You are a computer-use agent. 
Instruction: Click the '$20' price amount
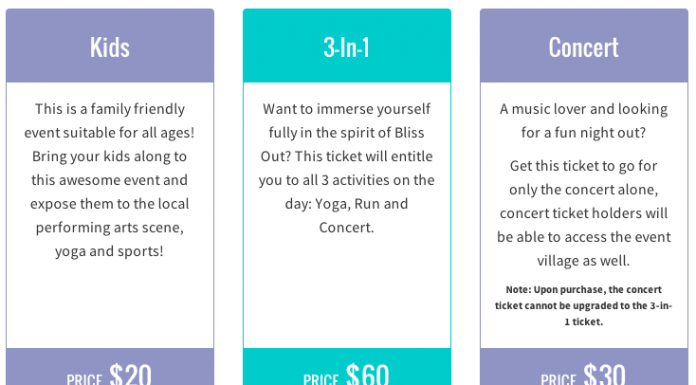[x=130, y=374]
